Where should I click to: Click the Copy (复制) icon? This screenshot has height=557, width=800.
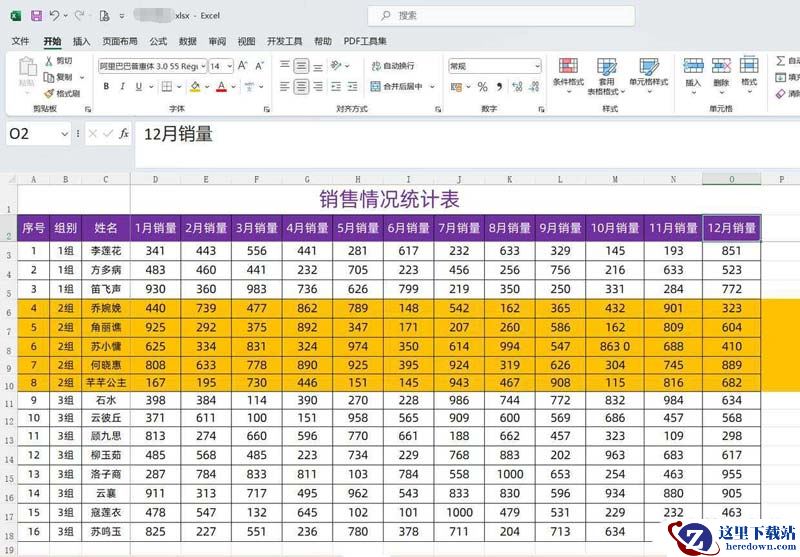point(49,77)
